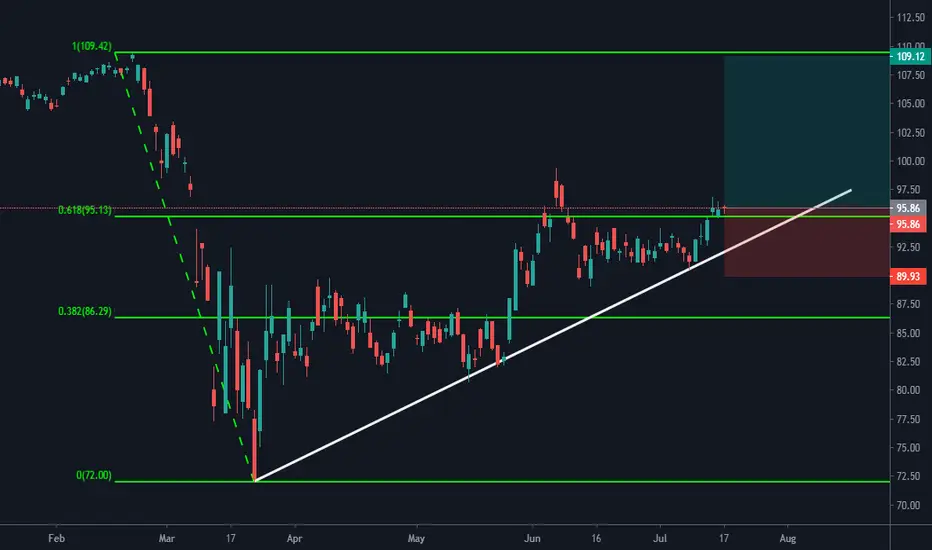The width and height of the screenshot is (932, 550).
Task: Click the 102.50 price axis label
Action: click(910, 133)
